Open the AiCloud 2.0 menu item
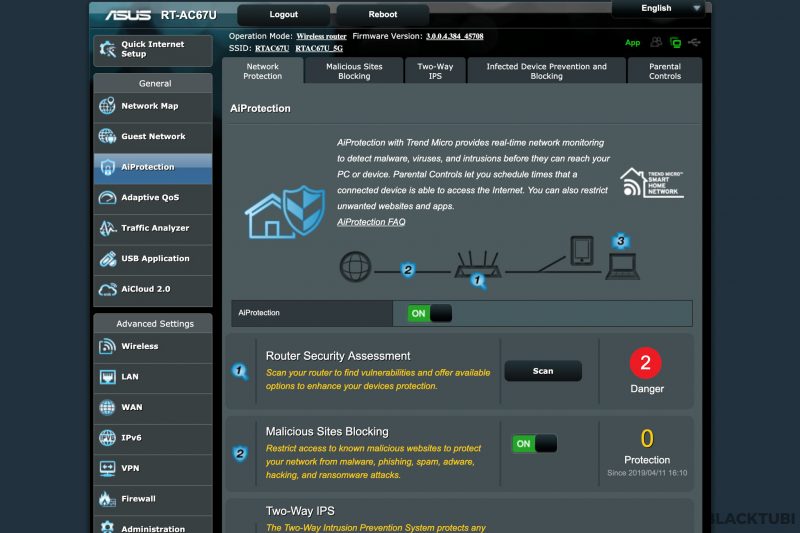The image size is (800, 533). (x=153, y=289)
